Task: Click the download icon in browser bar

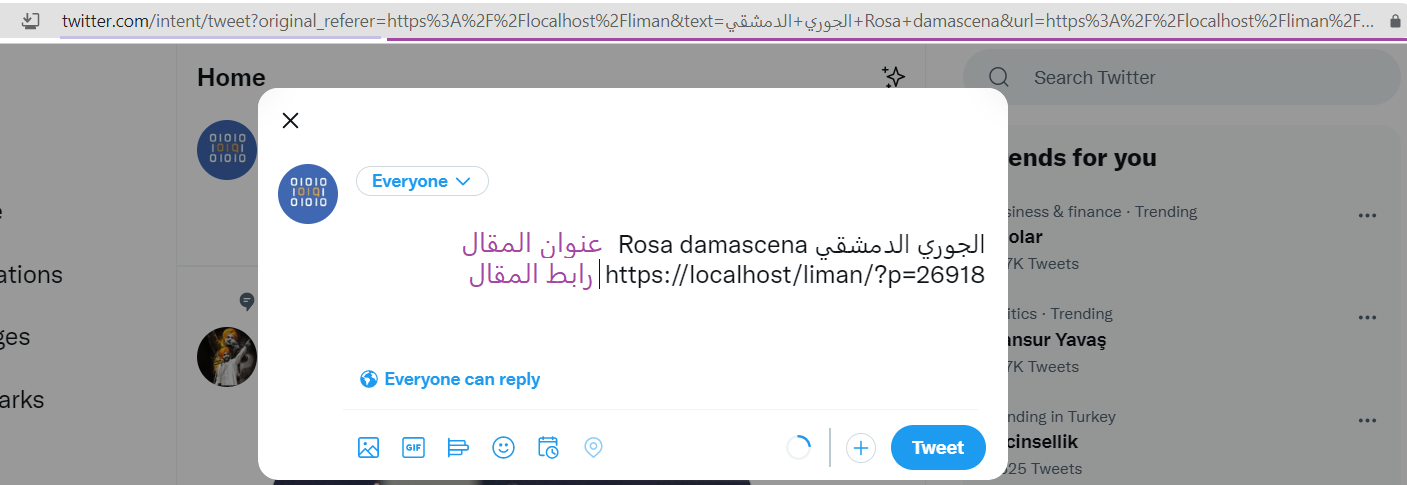Action: point(31,20)
